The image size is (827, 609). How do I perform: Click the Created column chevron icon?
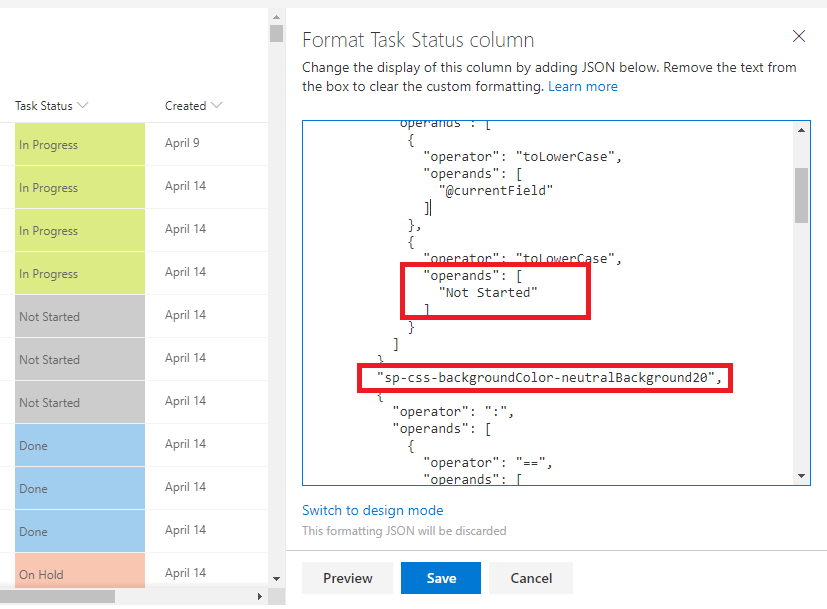[x=216, y=105]
